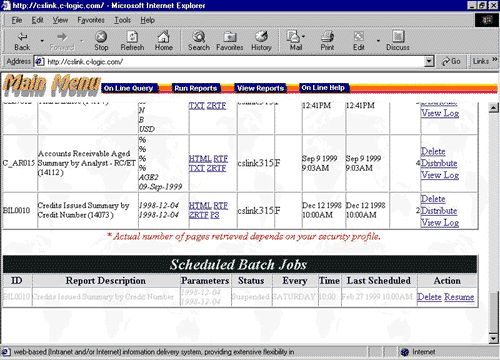Open the On Line Help tab
The width and height of the screenshot is (500, 360).
point(323,88)
